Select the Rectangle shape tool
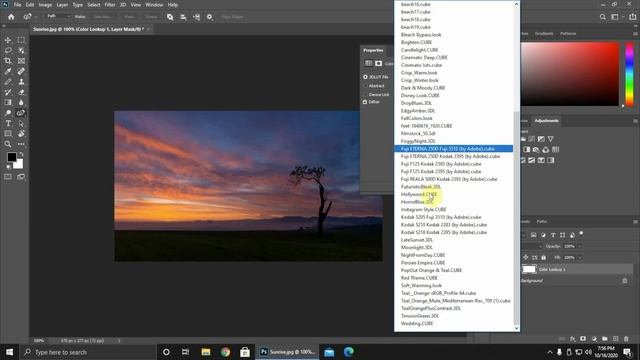 tap(8, 134)
